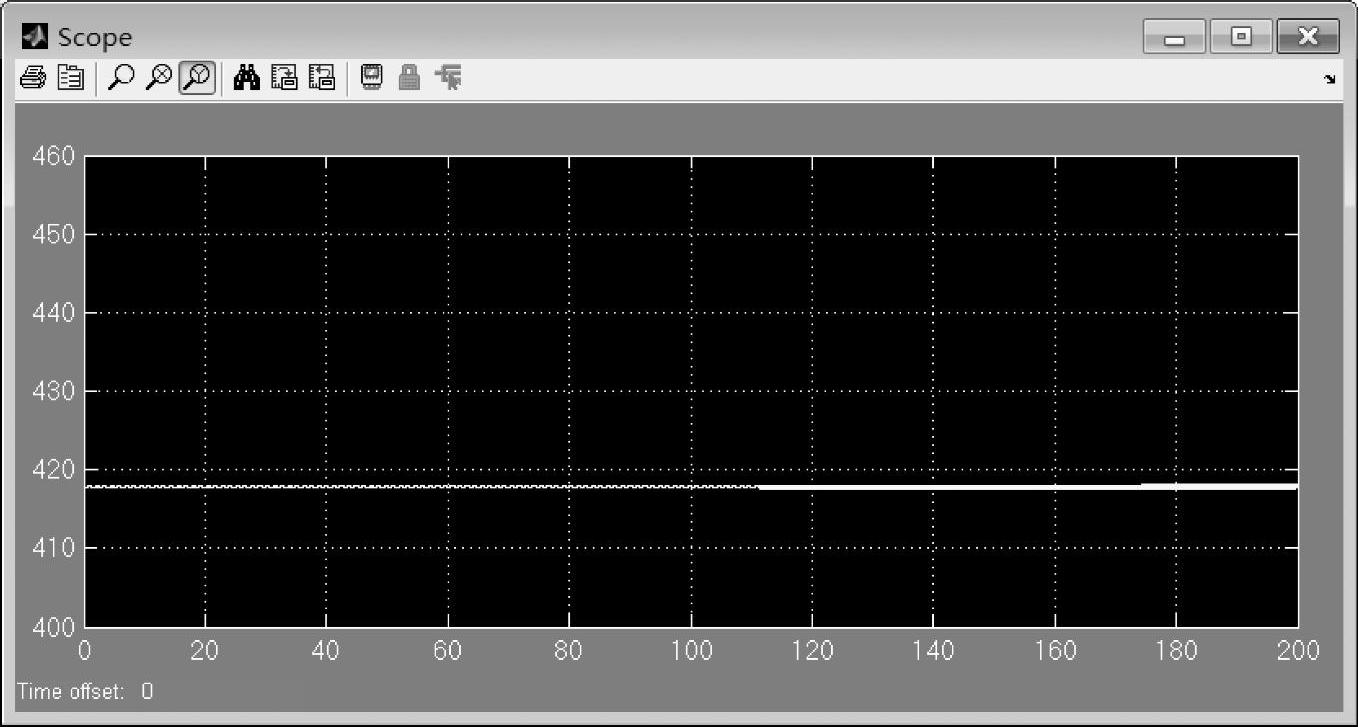Click the "Scope" window title text
Screen dimensions: 1358x727
tap(95, 38)
